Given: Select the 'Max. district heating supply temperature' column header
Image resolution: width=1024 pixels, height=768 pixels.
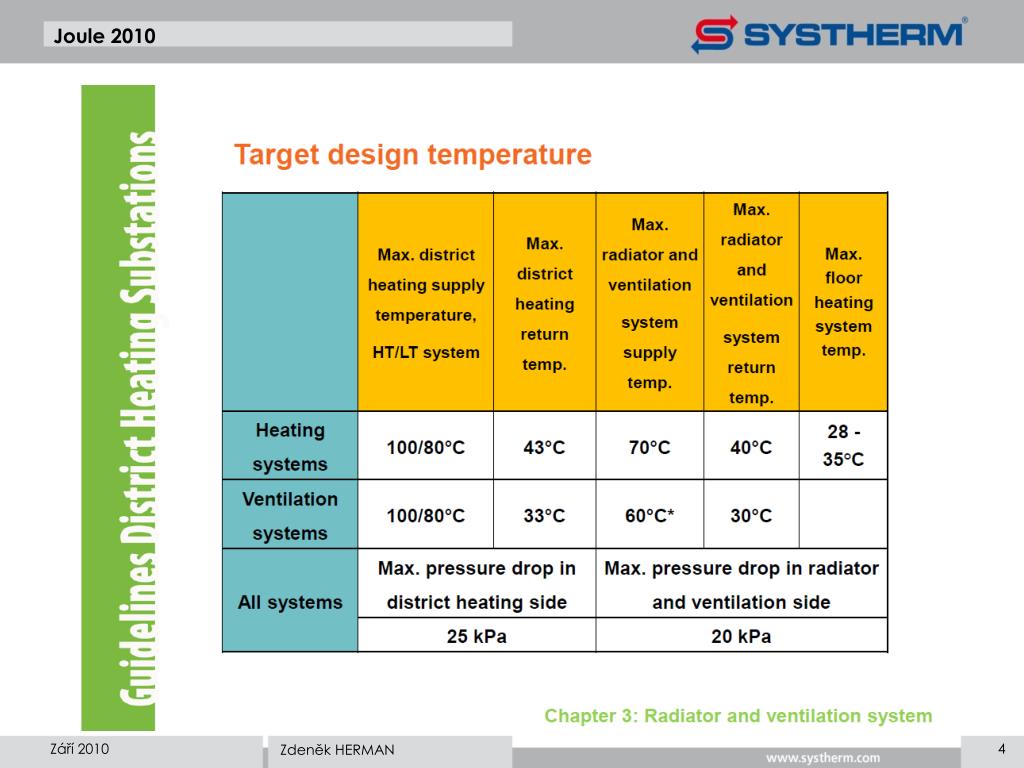Looking at the screenshot, I should click(426, 302).
